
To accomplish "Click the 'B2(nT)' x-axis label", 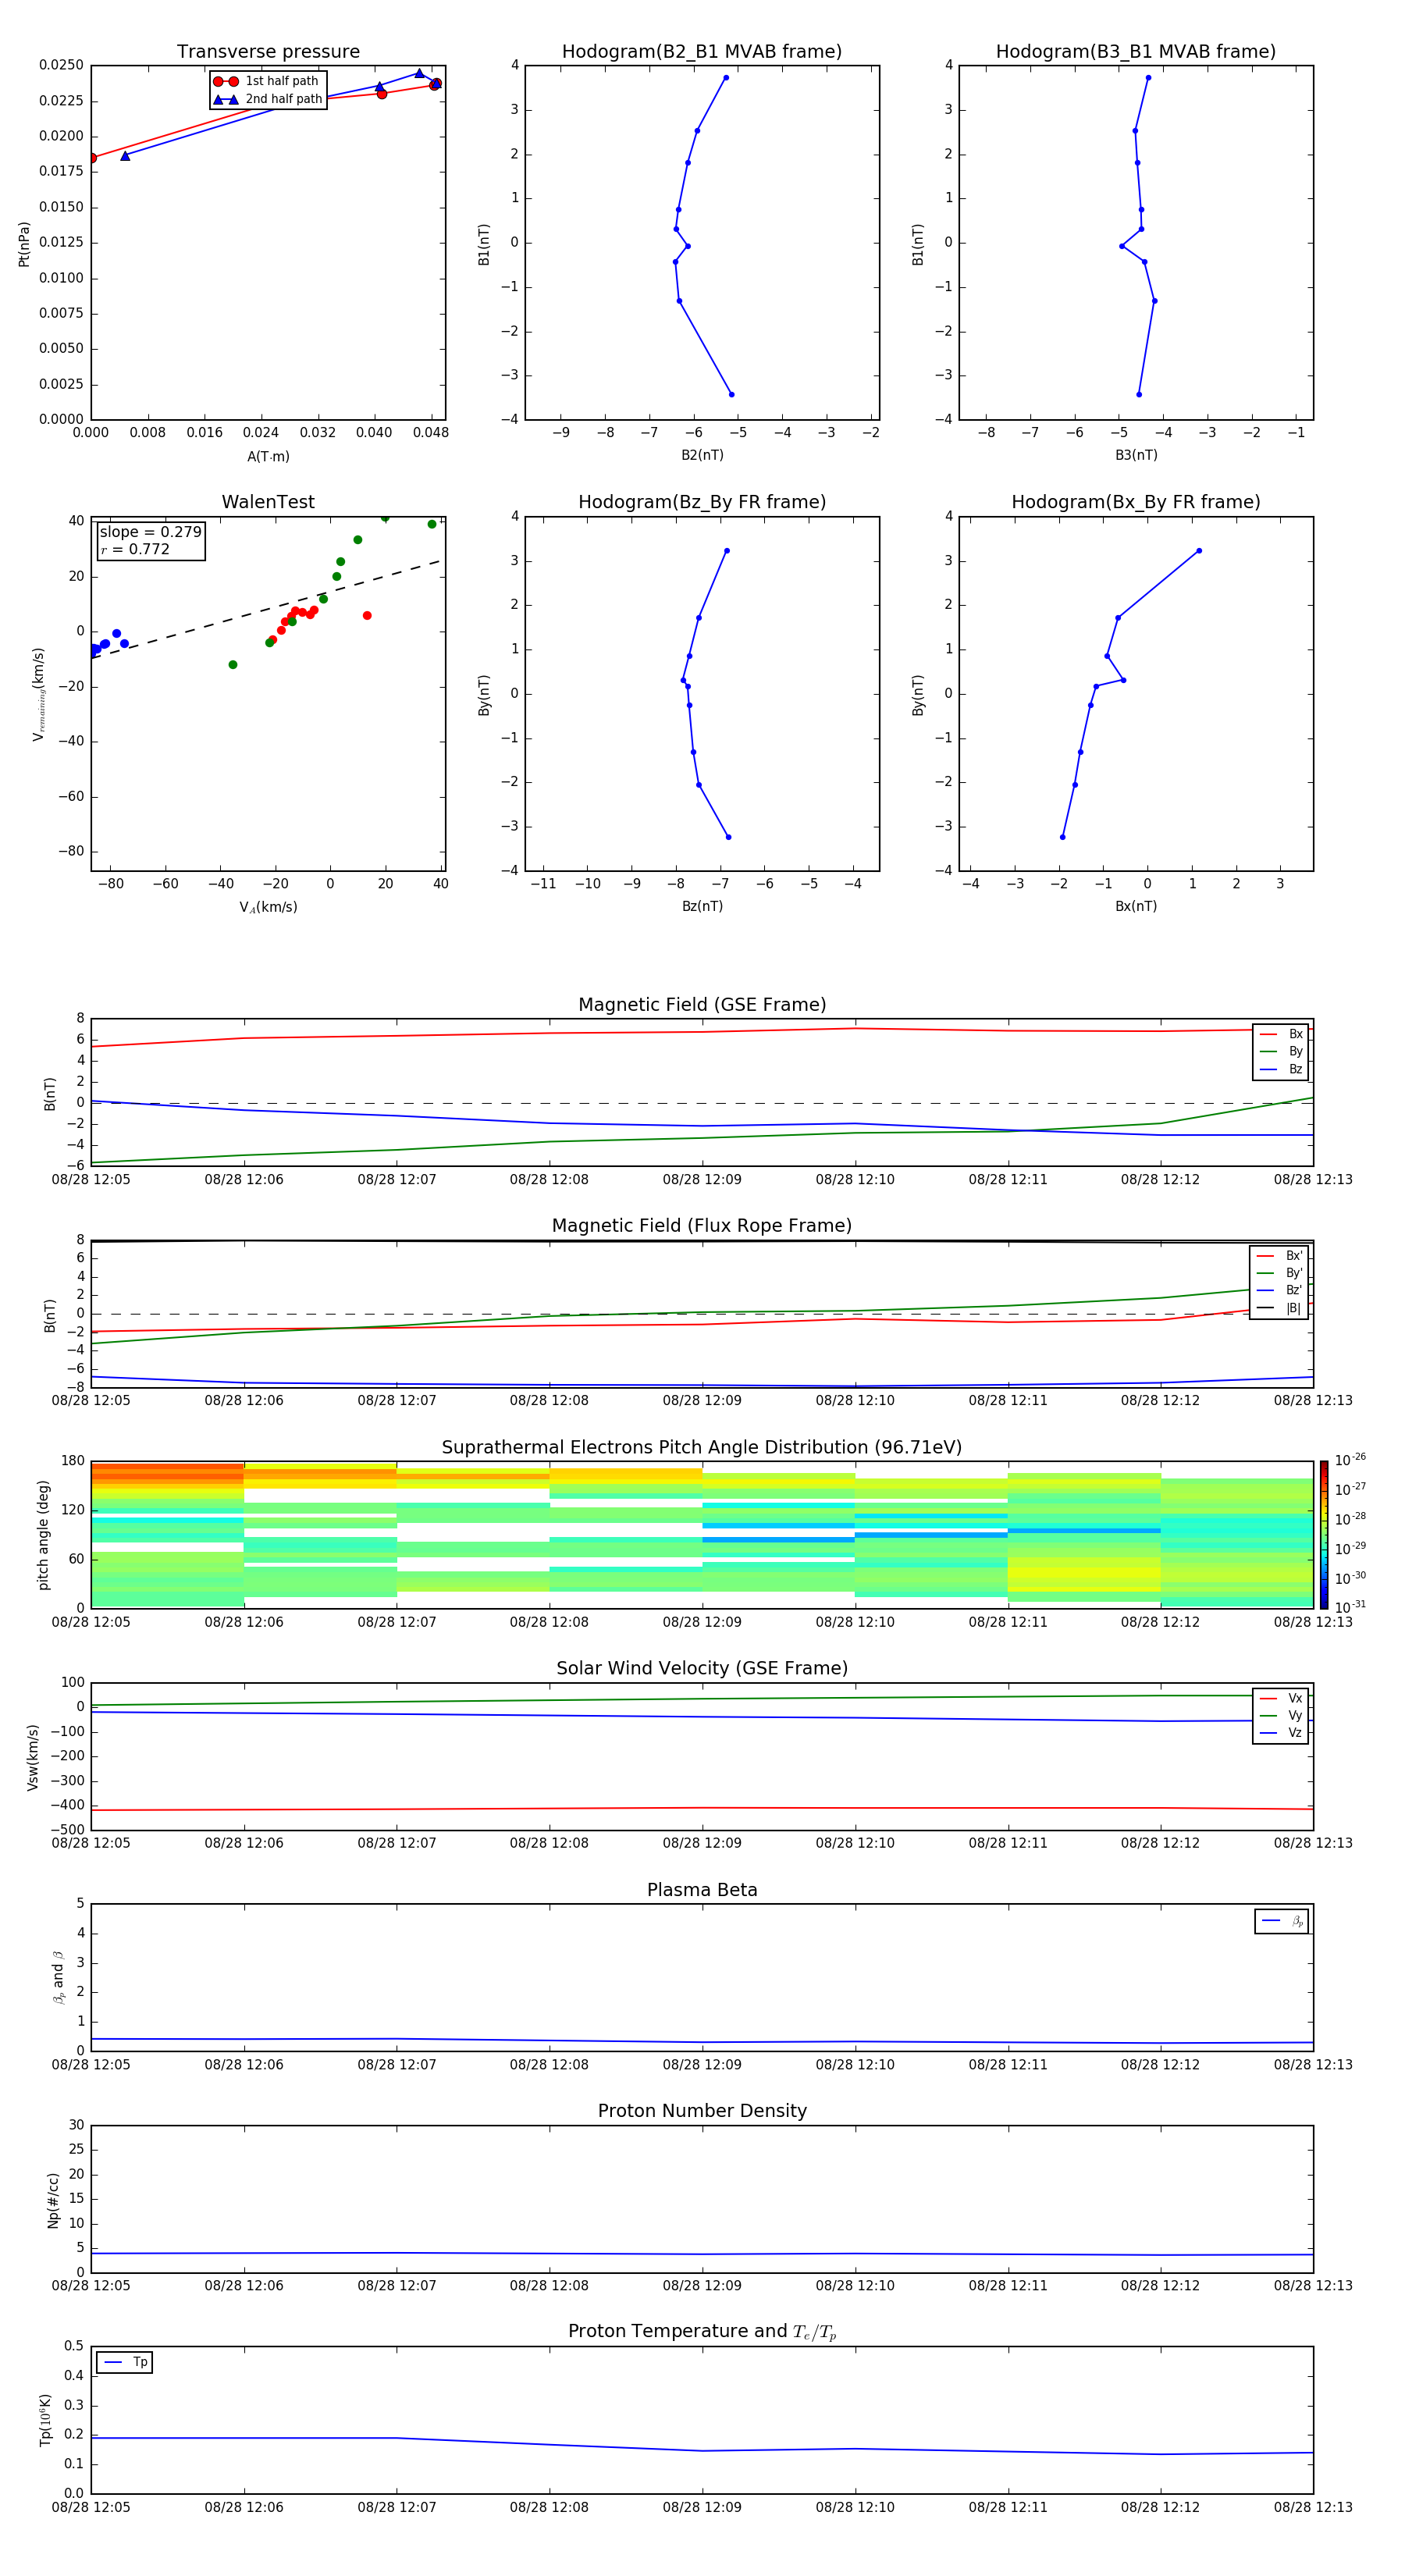I will coord(702,455).
